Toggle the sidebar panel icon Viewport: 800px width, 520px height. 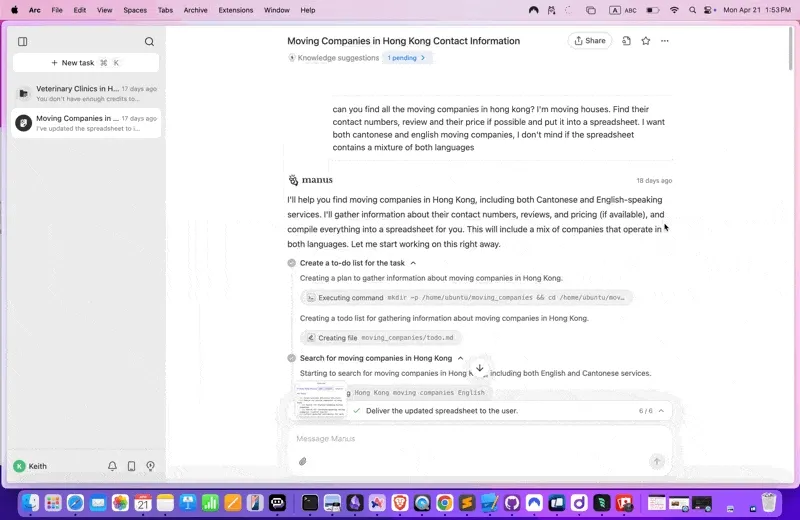point(23,42)
